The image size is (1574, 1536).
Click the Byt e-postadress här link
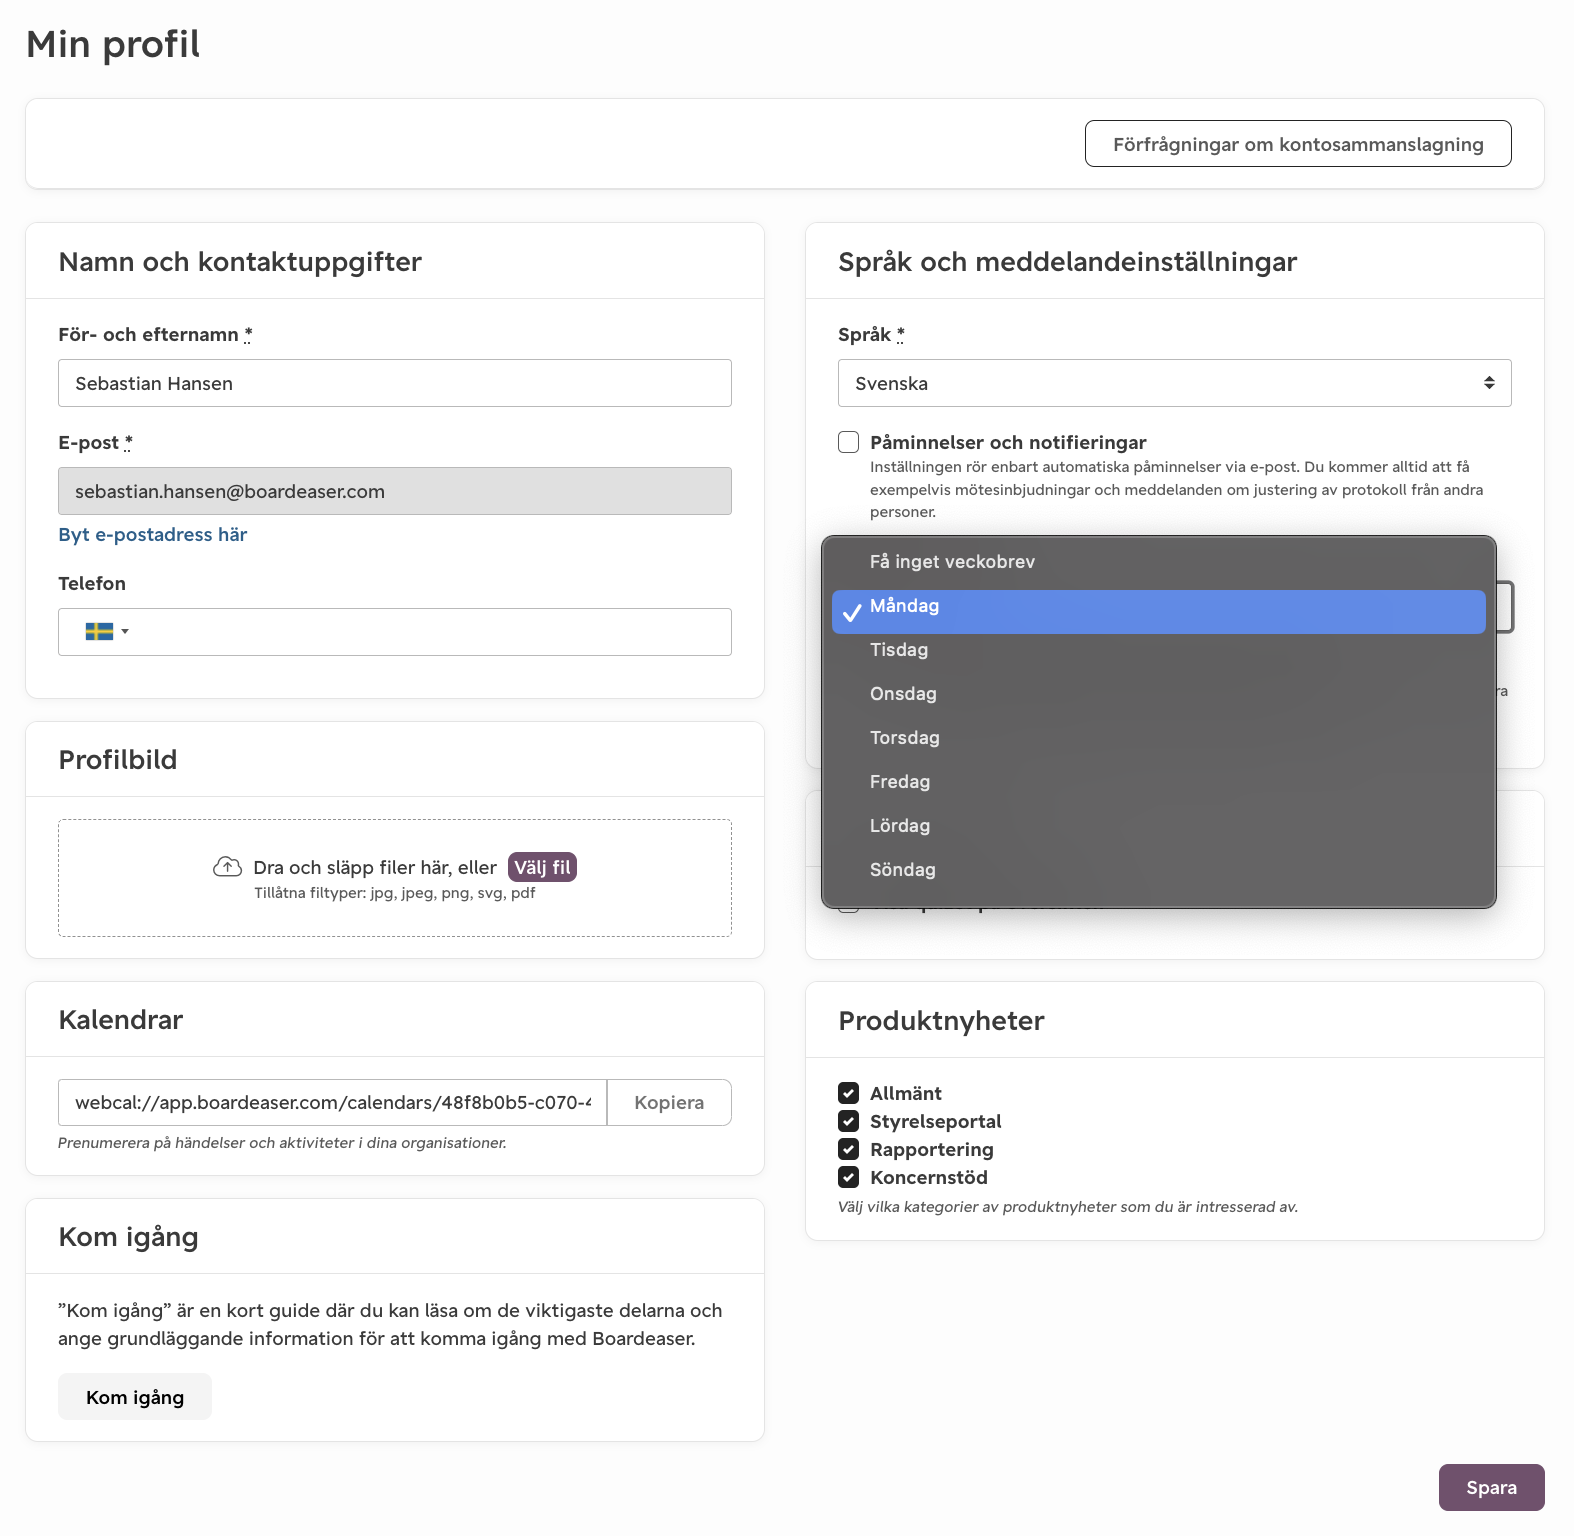153,535
